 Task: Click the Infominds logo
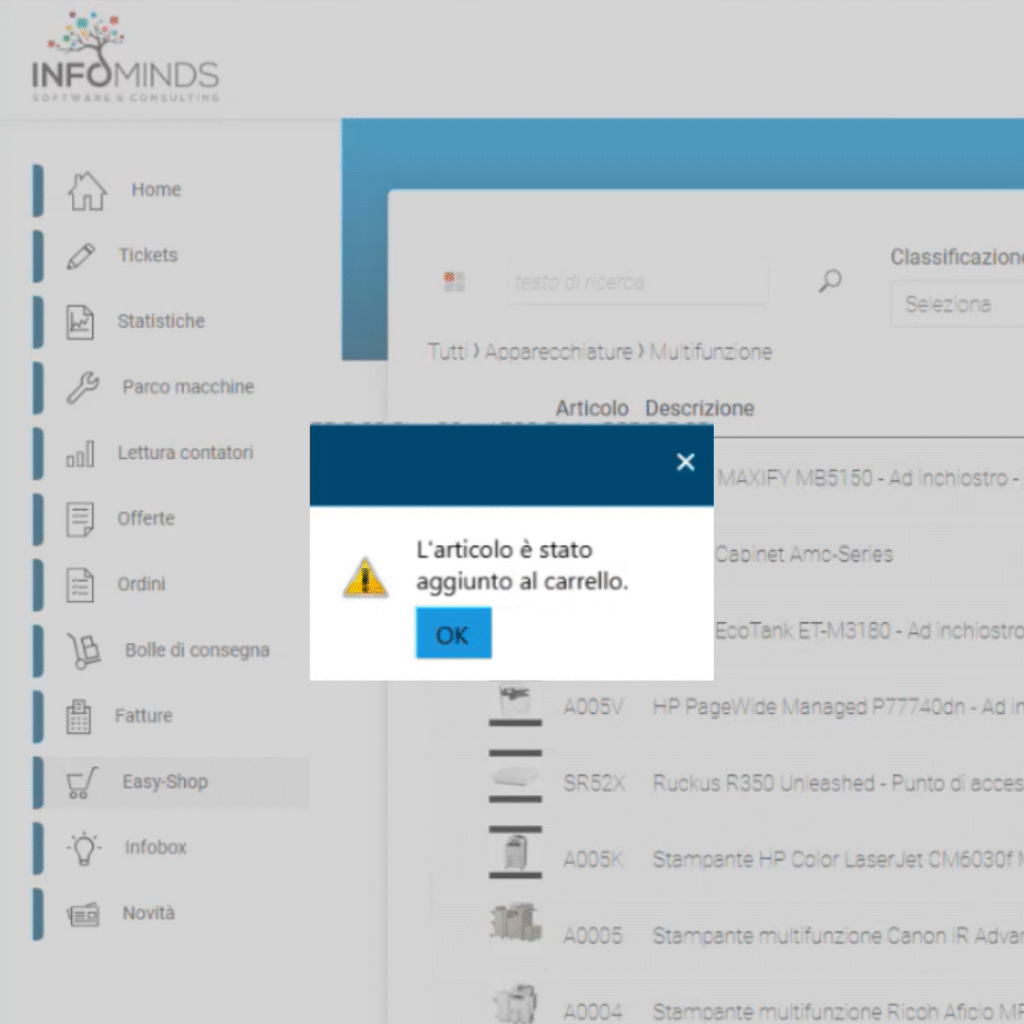click(125, 57)
